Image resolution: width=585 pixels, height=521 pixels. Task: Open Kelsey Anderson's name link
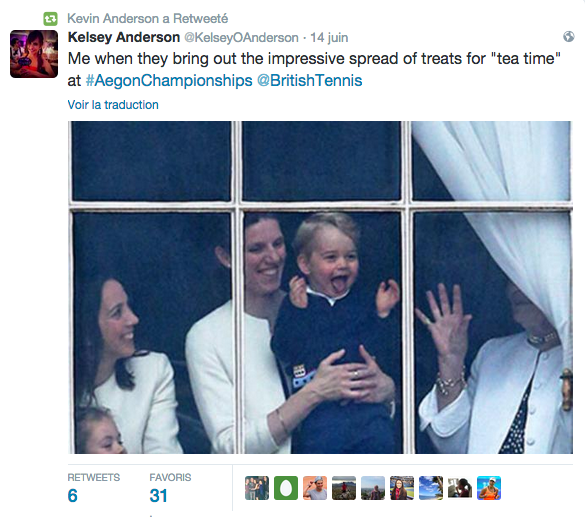point(124,37)
